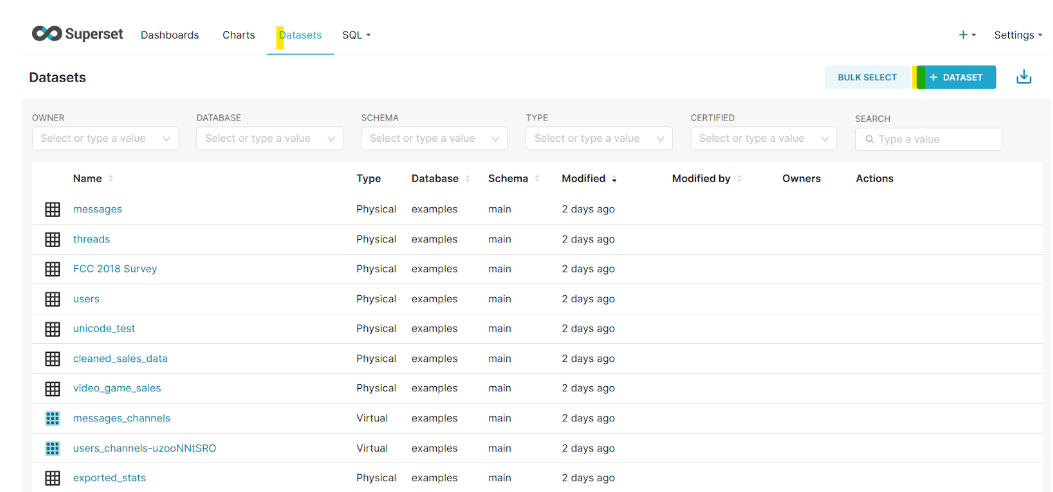Click the export download icon
Image resolution: width=1053 pixels, height=492 pixels.
tap(1023, 77)
